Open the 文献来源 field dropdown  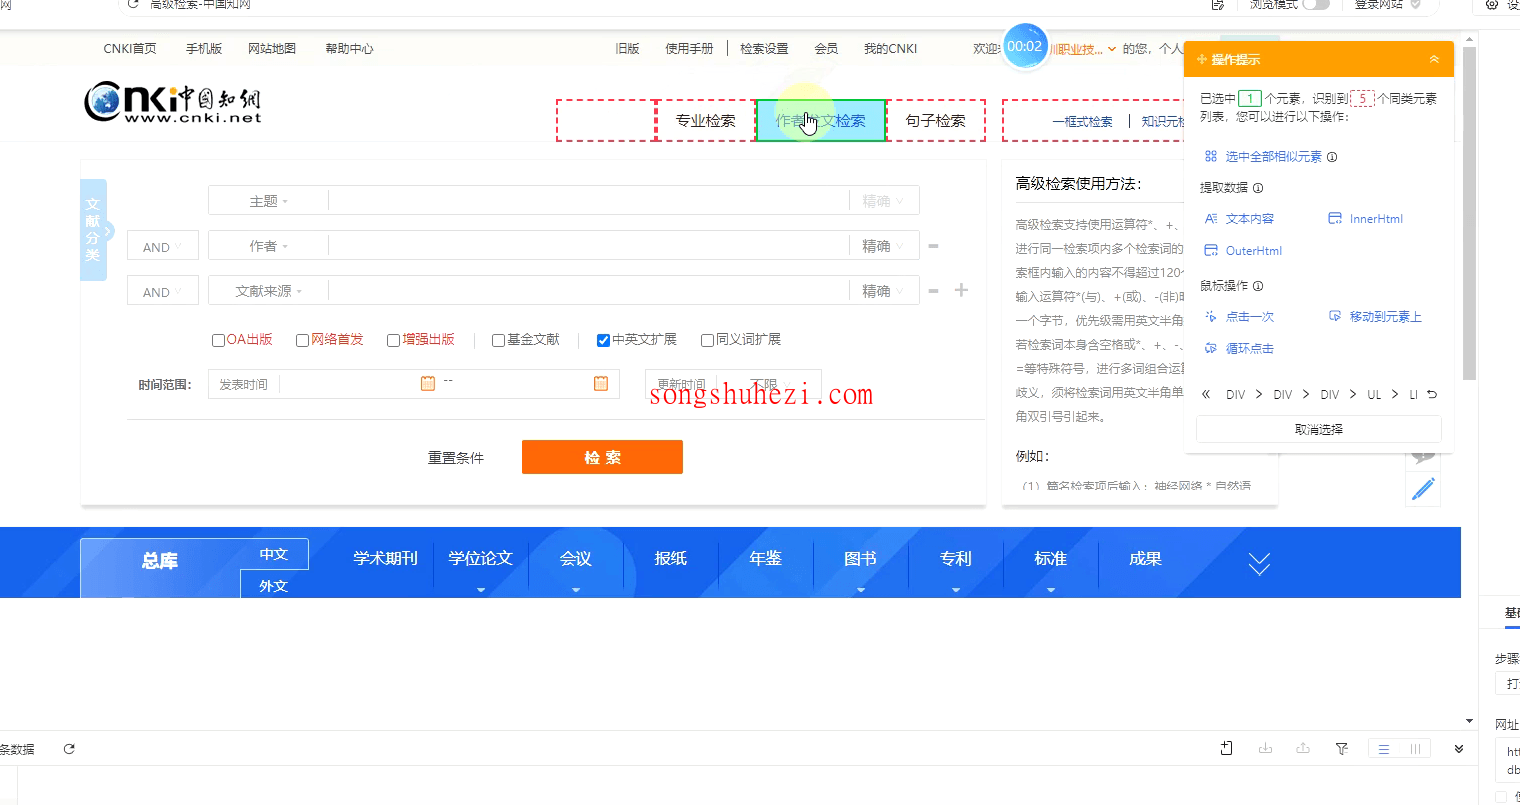pos(268,291)
